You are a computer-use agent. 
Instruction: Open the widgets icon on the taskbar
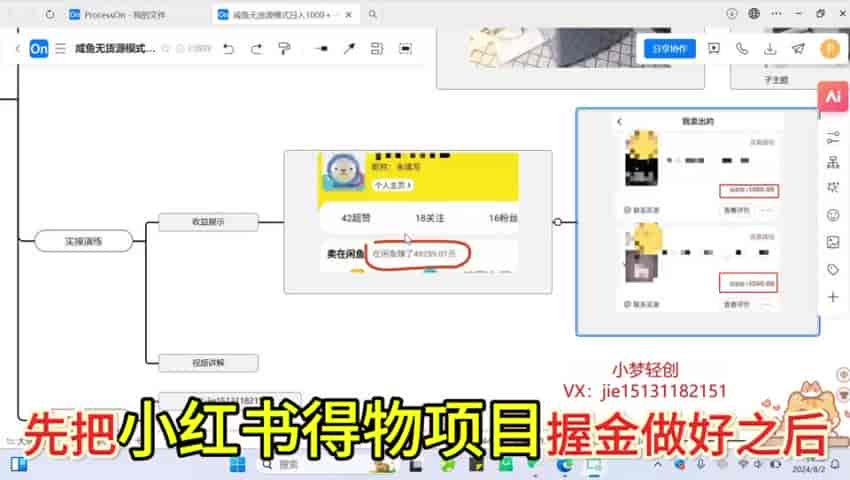tap(18, 465)
